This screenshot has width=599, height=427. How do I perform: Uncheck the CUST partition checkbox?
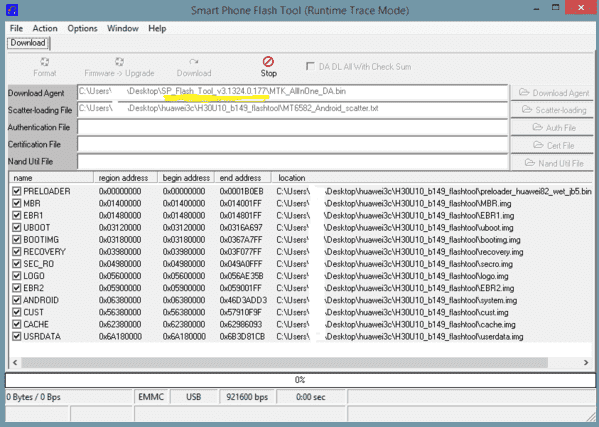pos(16,312)
